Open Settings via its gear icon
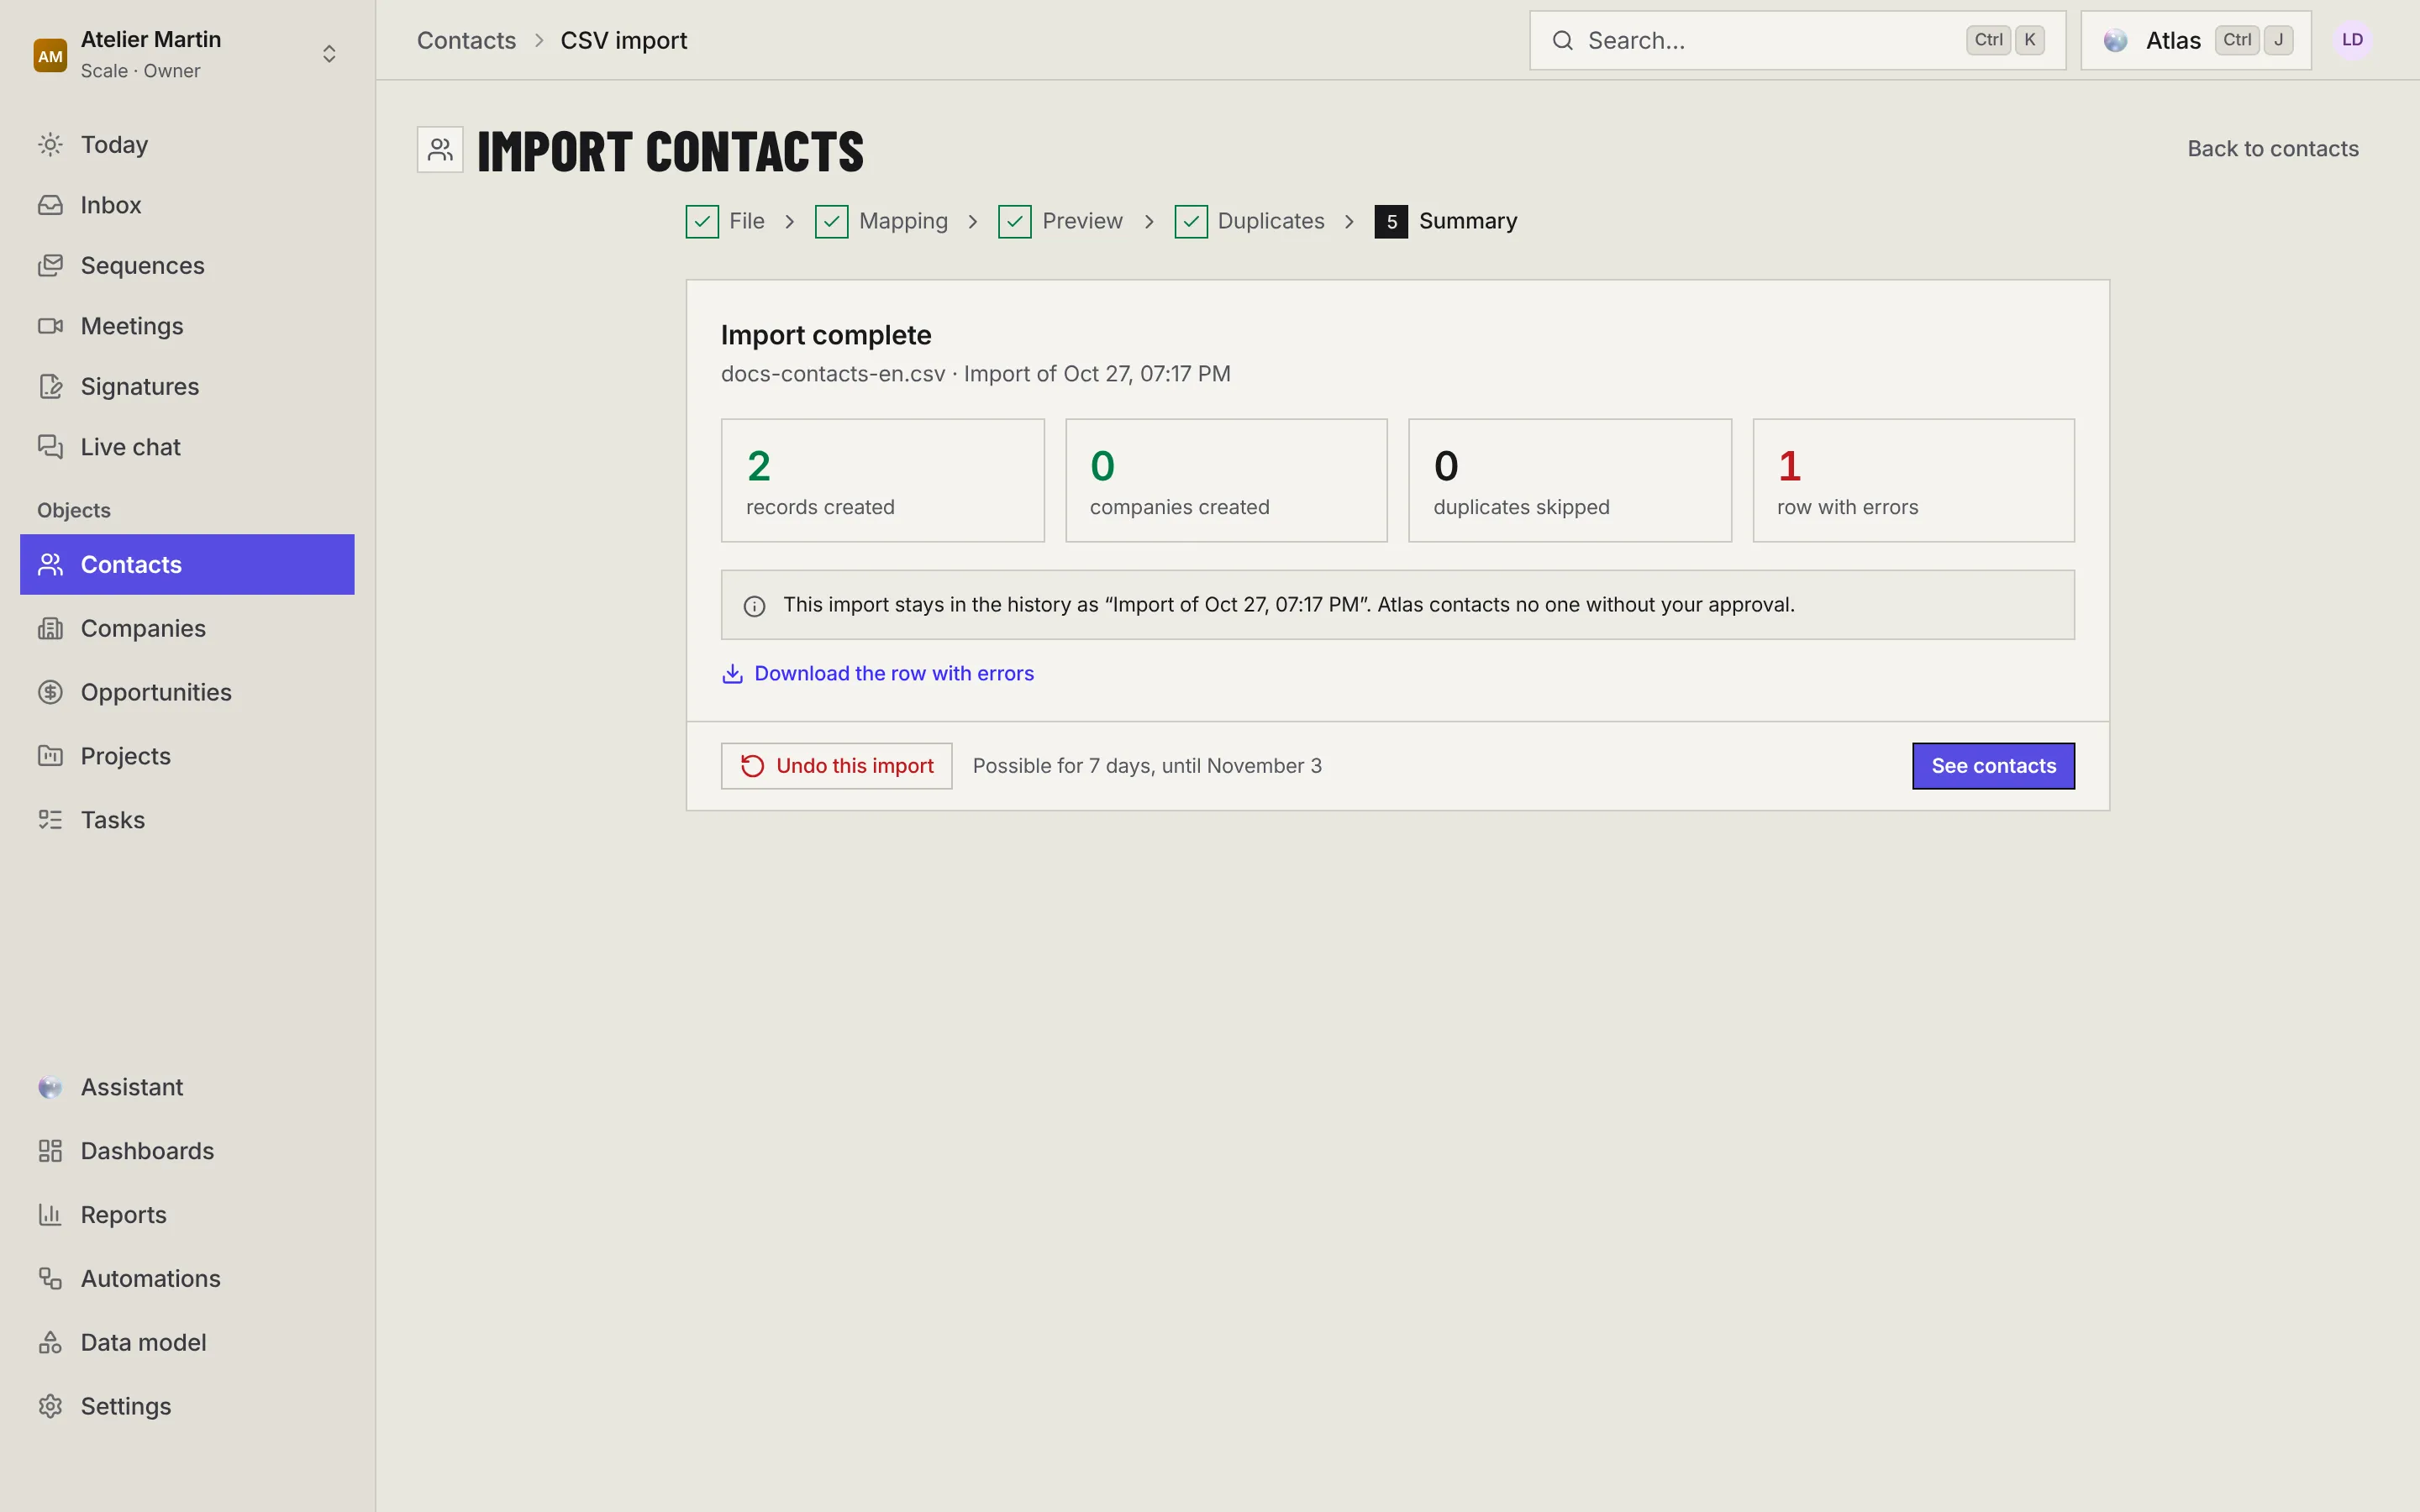Viewport: 2420px width, 1512px height. 50,1407
